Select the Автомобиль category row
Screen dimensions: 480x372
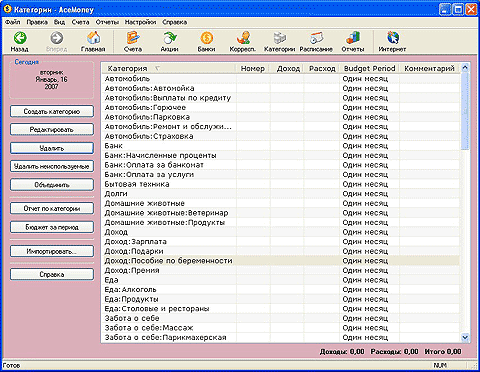[x=281, y=79]
